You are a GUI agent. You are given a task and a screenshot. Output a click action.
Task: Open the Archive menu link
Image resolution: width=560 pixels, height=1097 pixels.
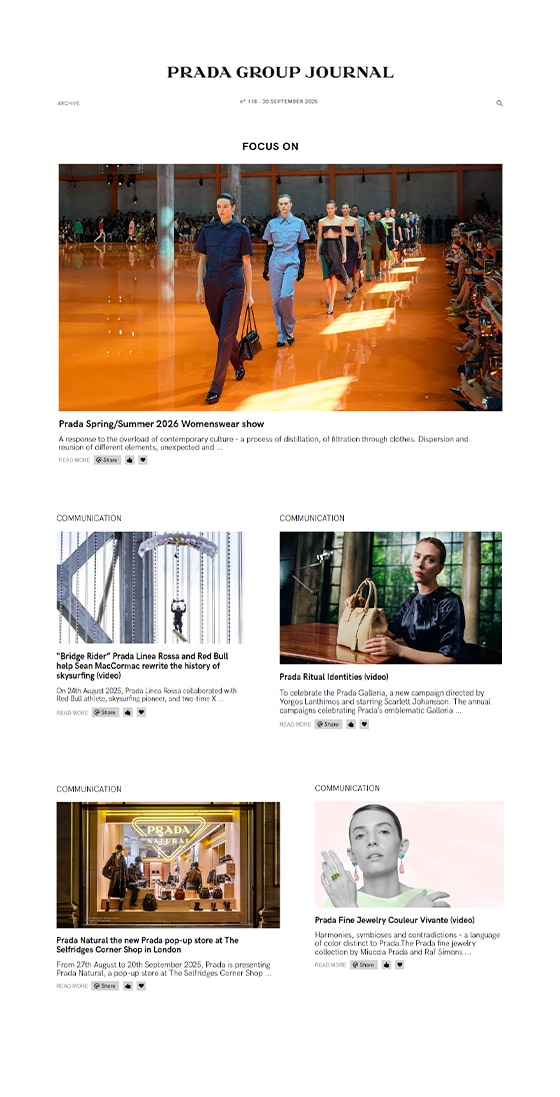coord(69,104)
